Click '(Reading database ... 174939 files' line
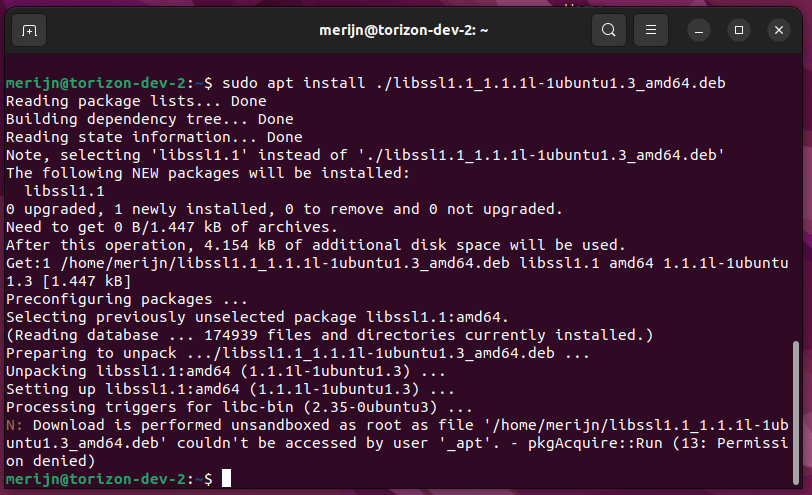The image size is (812, 495). [x=330, y=336]
